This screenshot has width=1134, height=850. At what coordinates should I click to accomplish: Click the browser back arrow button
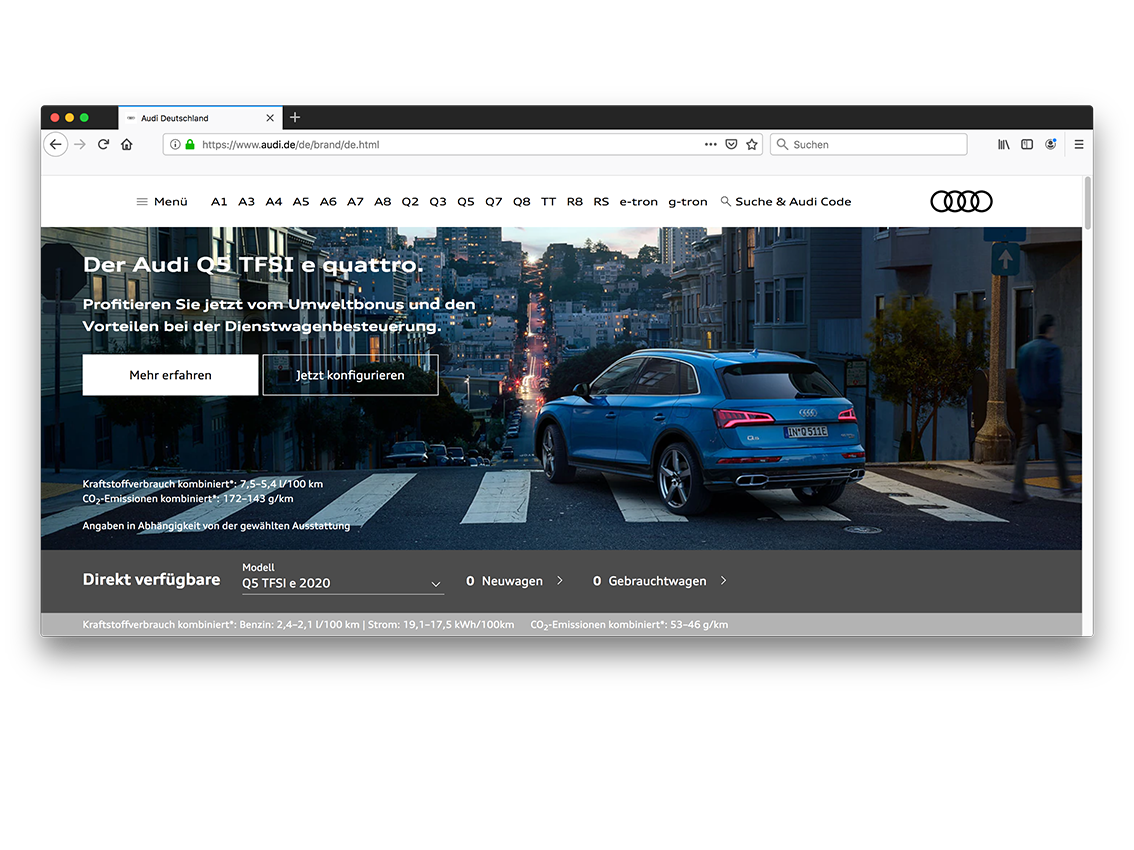tap(56, 144)
